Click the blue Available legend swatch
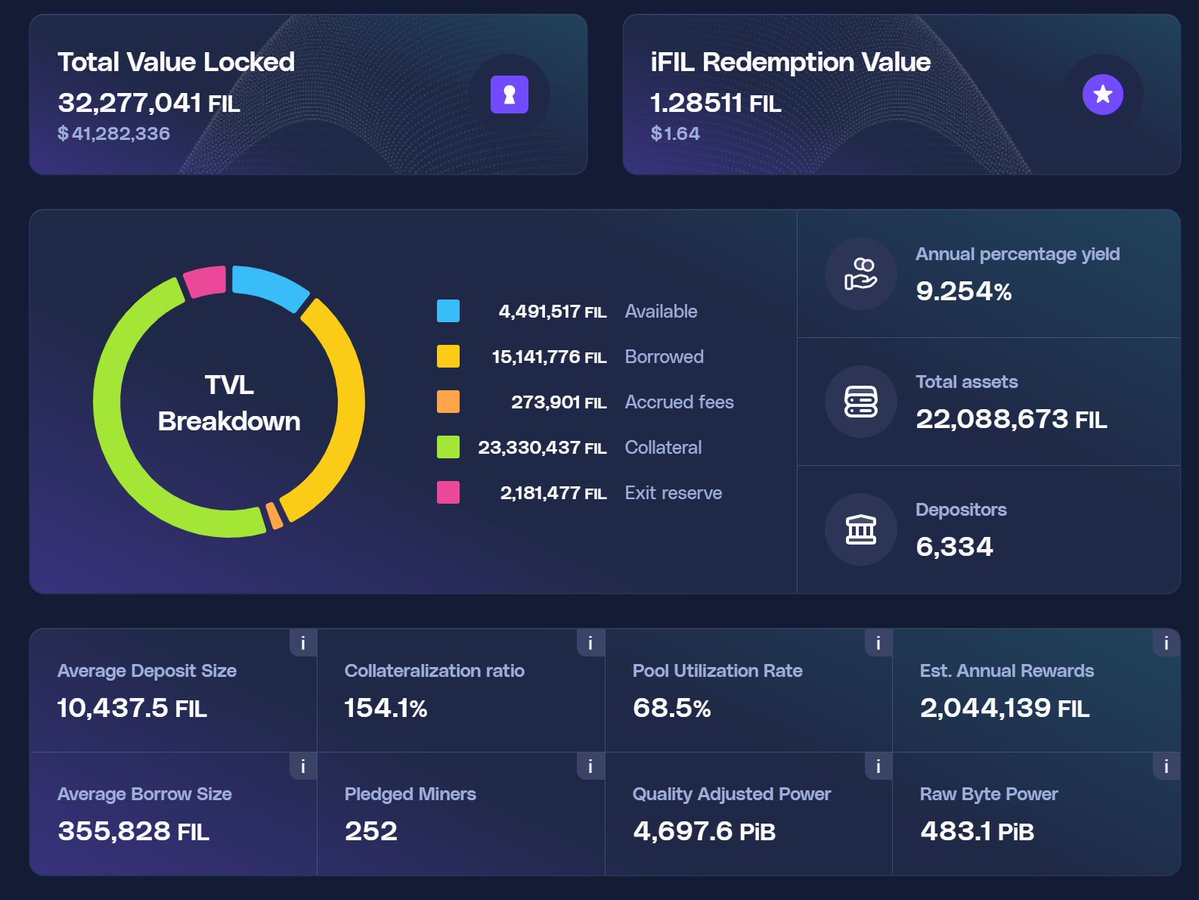The height and width of the screenshot is (900, 1199). [448, 311]
